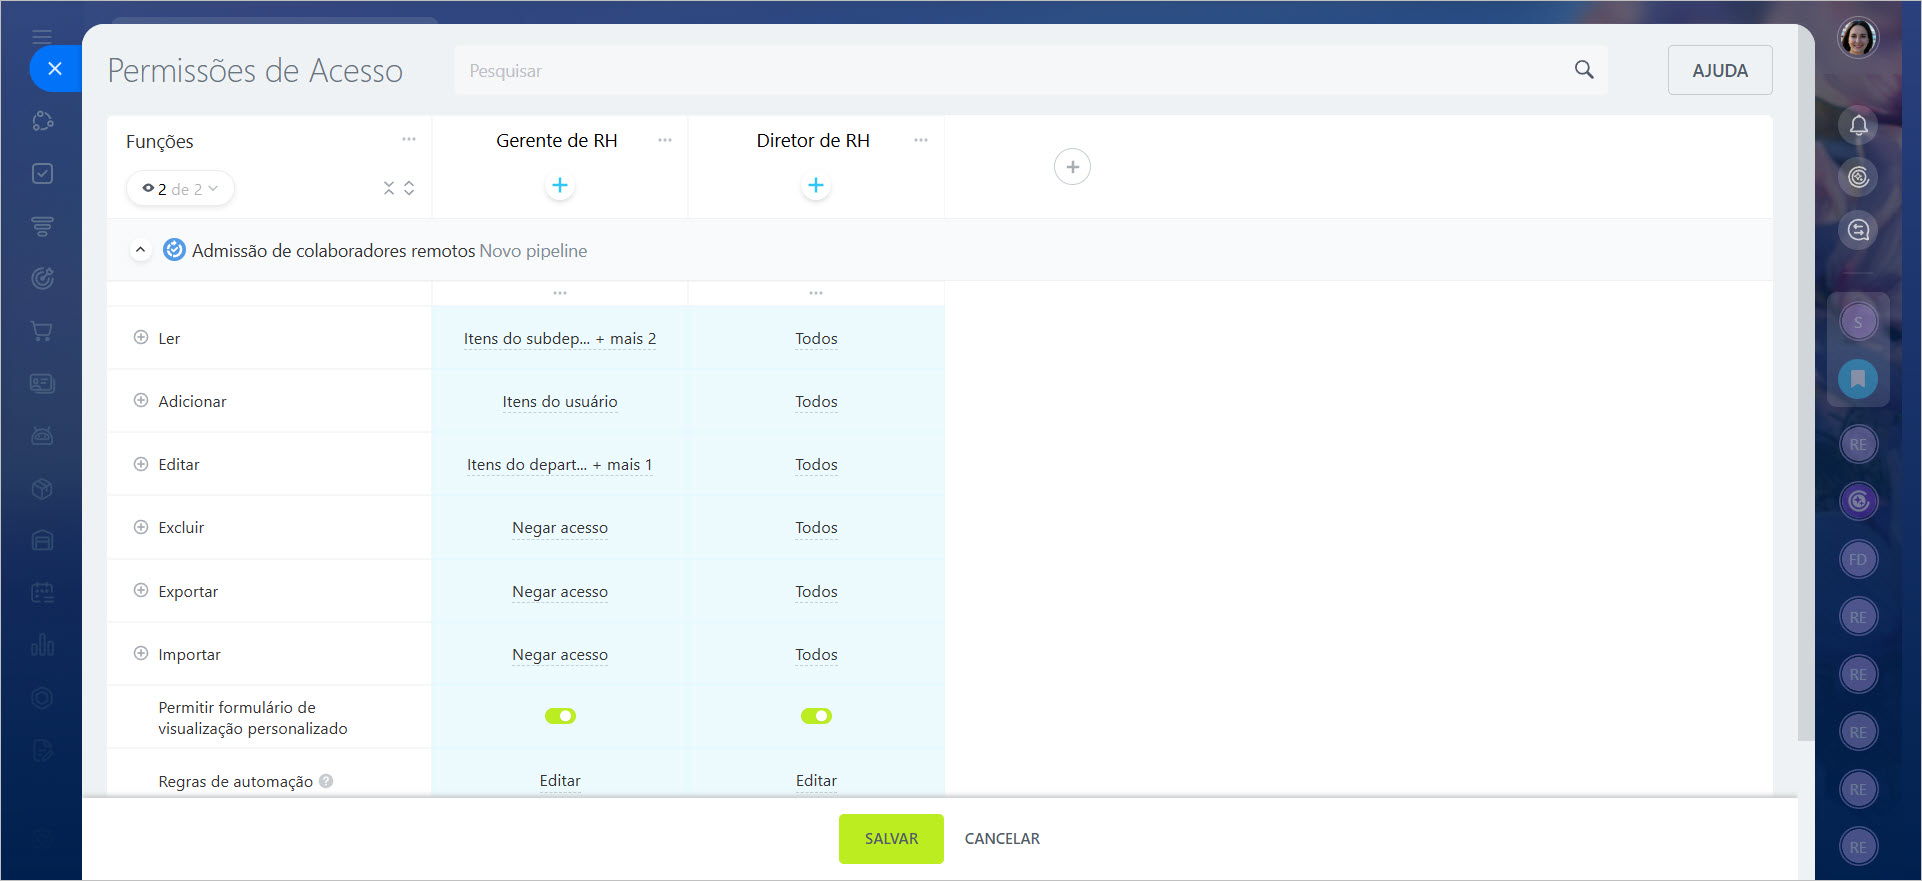
Task: Change Importar 'Negar acesso' for Gerente de RH
Action: click(560, 655)
